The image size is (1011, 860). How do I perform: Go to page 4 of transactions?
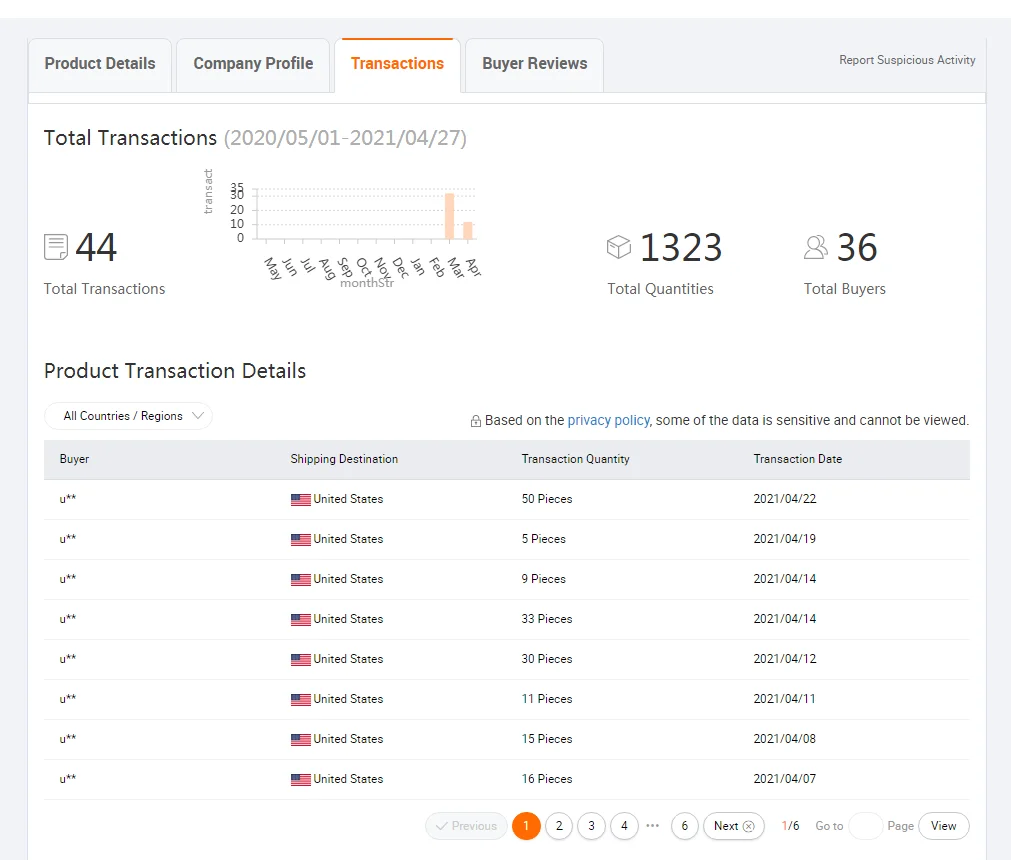(x=624, y=826)
